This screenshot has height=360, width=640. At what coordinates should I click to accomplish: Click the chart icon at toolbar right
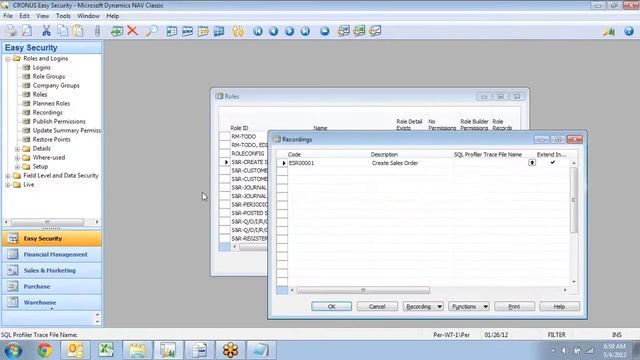609,31
